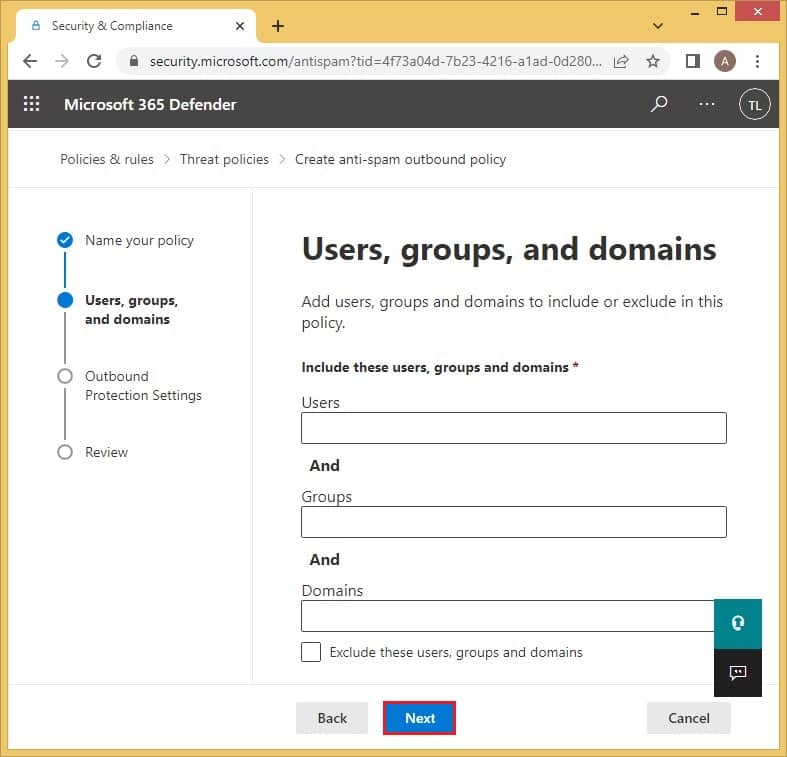Image resolution: width=787 pixels, height=757 pixels.
Task: Click the search magnifier icon in header
Action: pos(659,104)
